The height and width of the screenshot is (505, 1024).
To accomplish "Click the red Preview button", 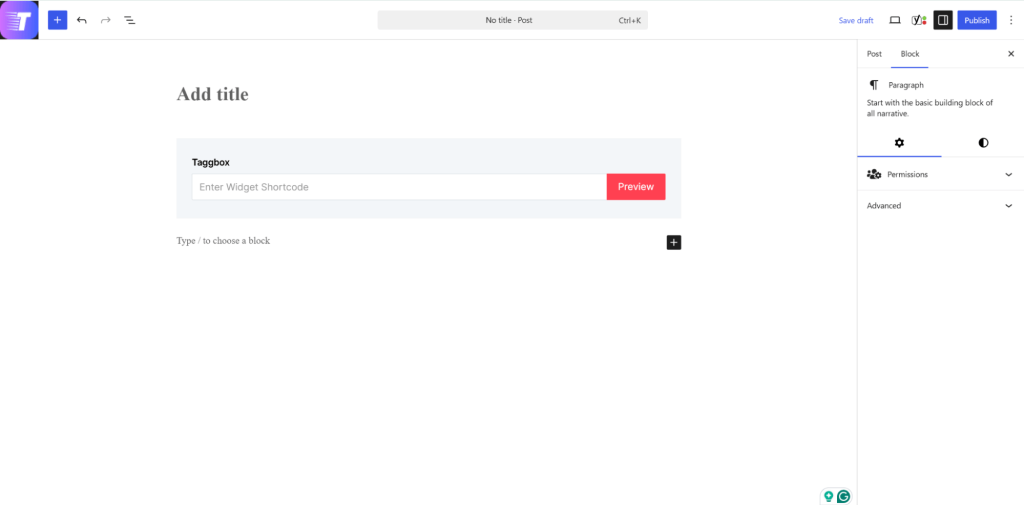I will (636, 187).
